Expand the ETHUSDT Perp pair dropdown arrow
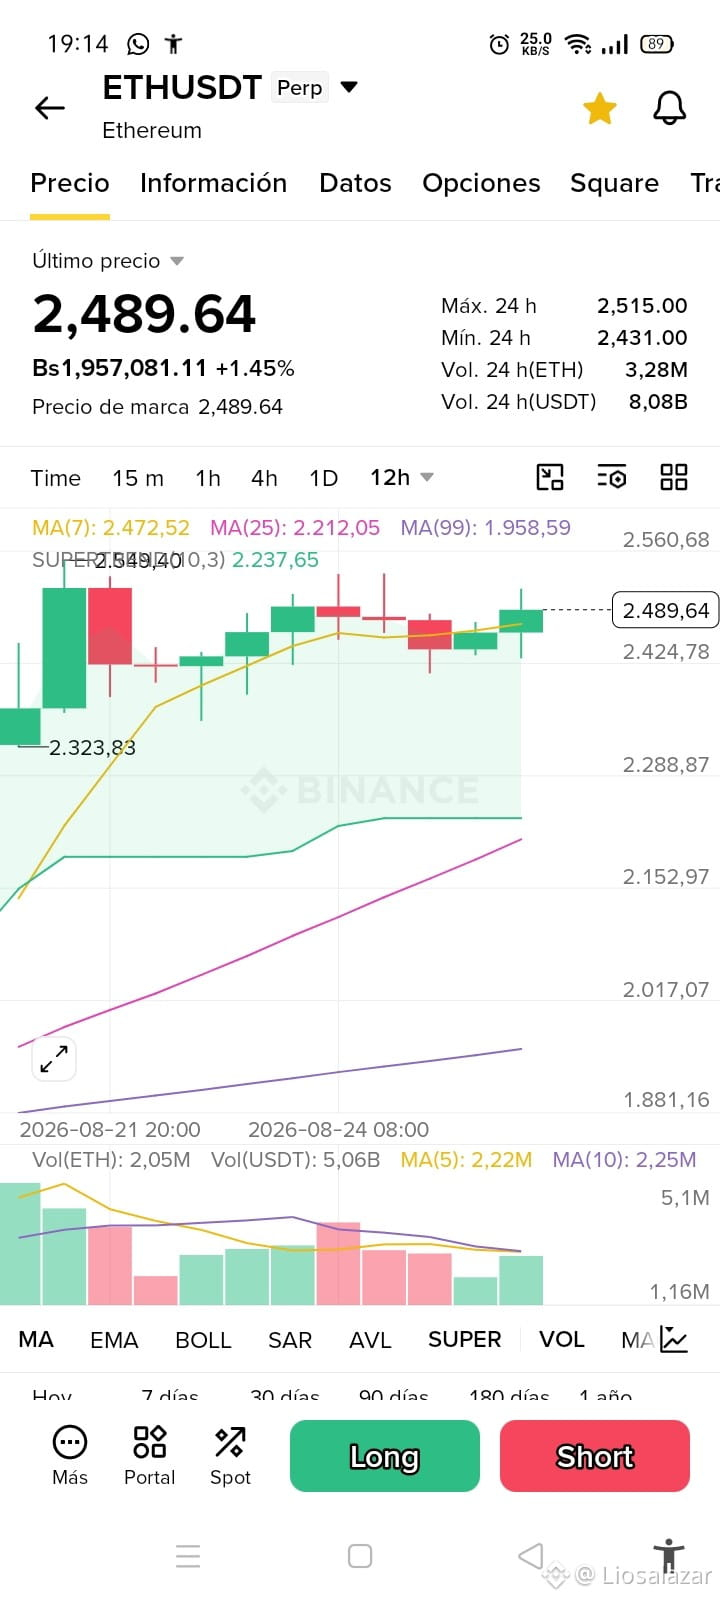This screenshot has width=720, height=1600. tap(349, 87)
